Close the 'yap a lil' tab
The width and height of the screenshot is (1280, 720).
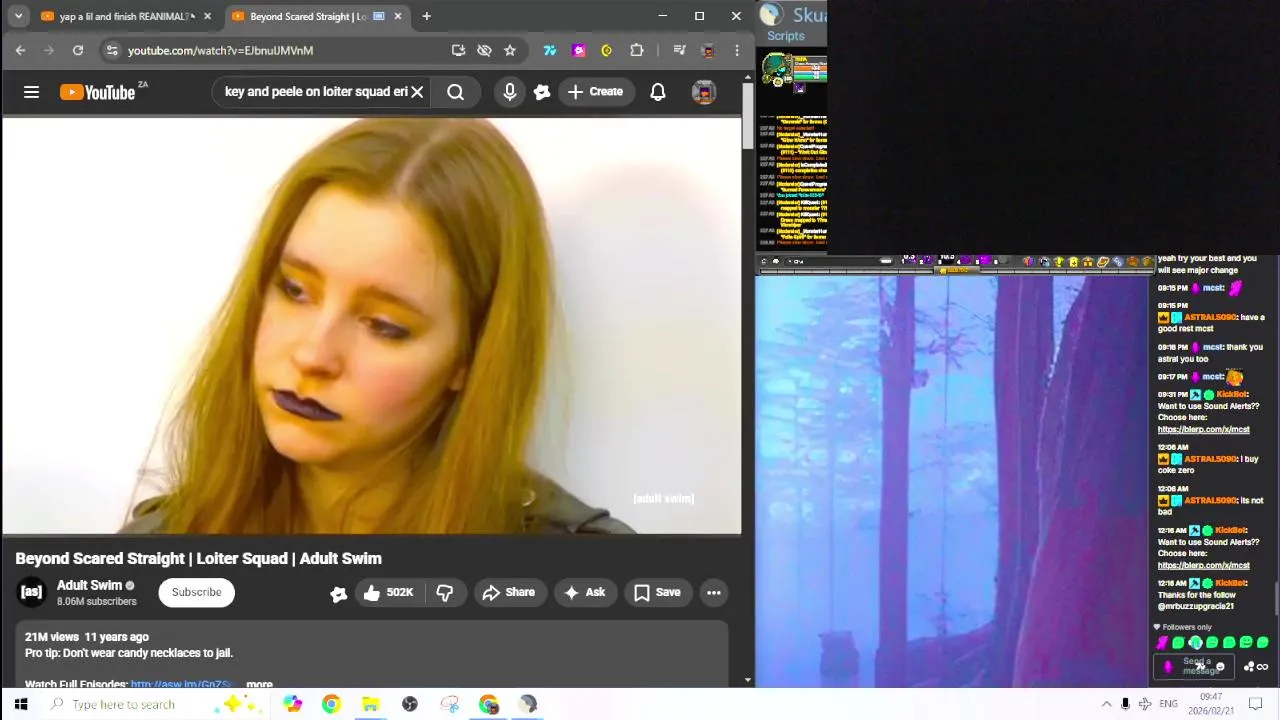(x=207, y=16)
